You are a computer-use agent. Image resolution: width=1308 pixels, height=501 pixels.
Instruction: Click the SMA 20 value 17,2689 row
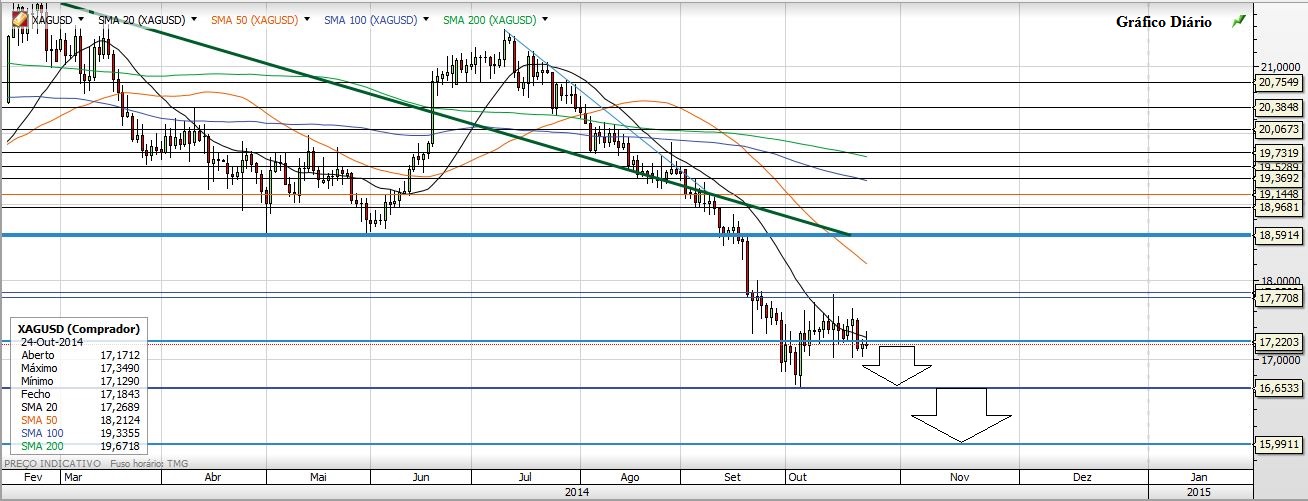coord(80,406)
